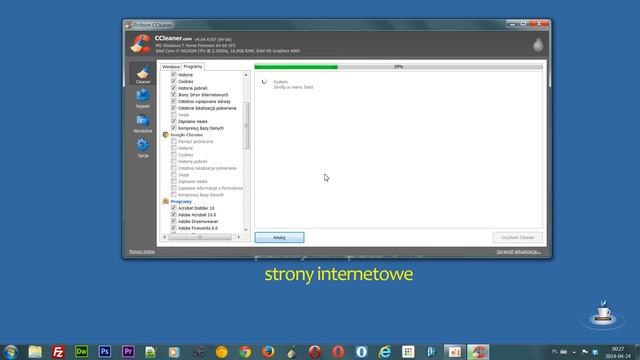Screen dimensions: 640x360
Task: Click the Uruchom Cleaner button
Action: click(x=518, y=237)
